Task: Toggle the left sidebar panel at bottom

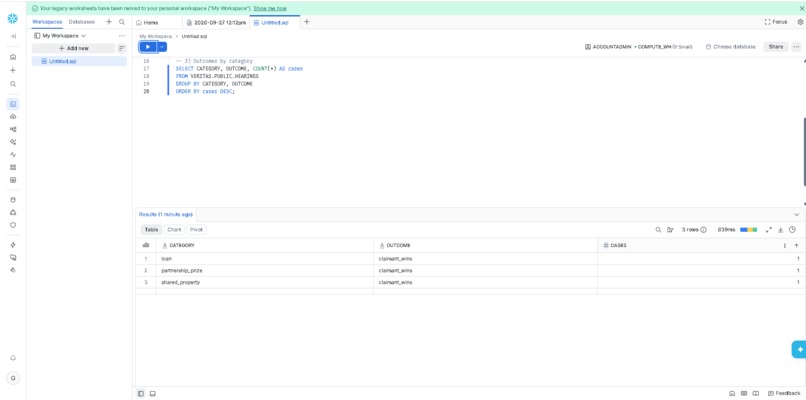Action: point(141,393)
